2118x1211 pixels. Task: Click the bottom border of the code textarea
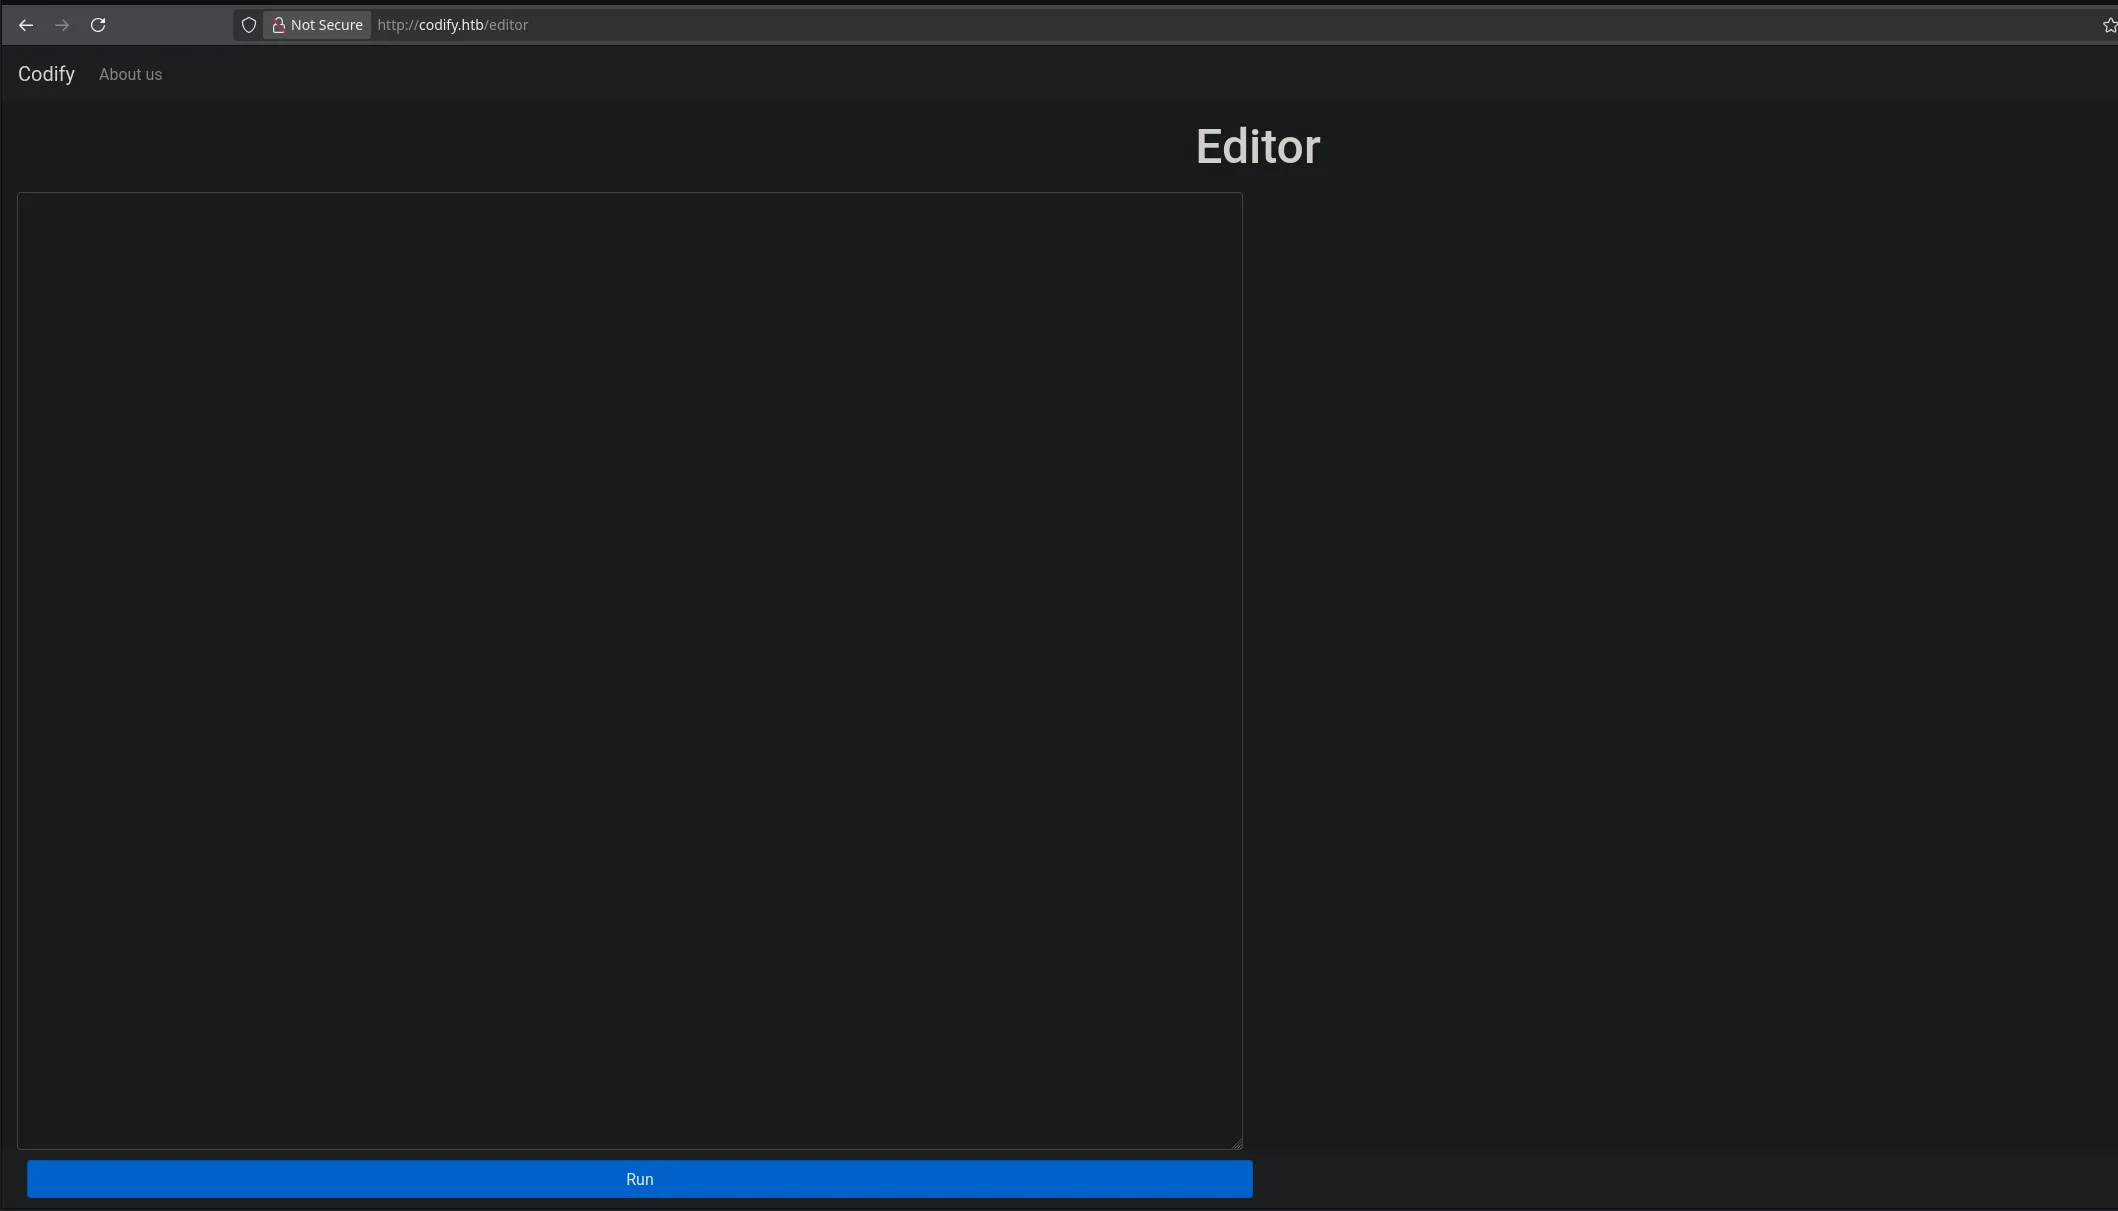point(630,1149)
